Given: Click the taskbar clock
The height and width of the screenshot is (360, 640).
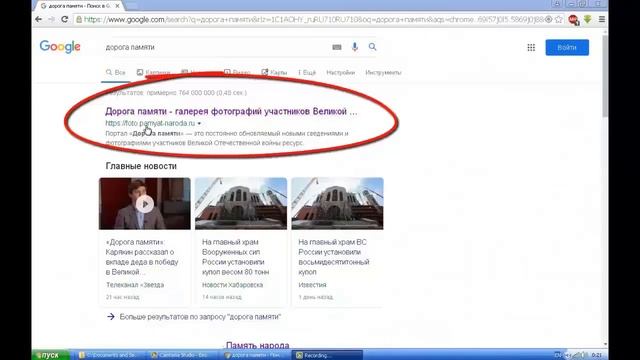Looking at the screenshot, I should (x=596, y=356).
